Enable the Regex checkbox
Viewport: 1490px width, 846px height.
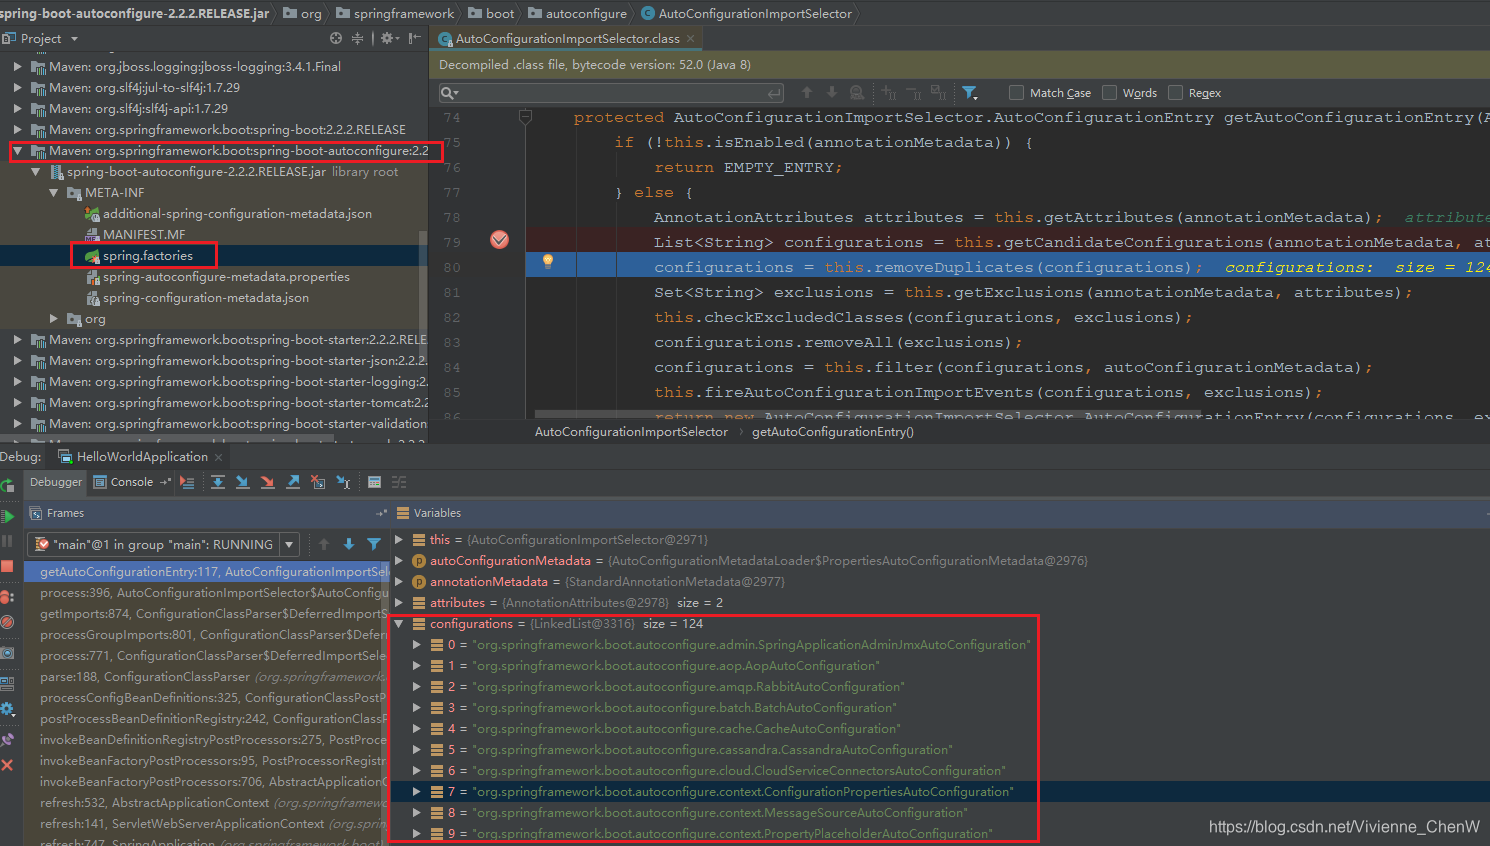point(1175,93)
